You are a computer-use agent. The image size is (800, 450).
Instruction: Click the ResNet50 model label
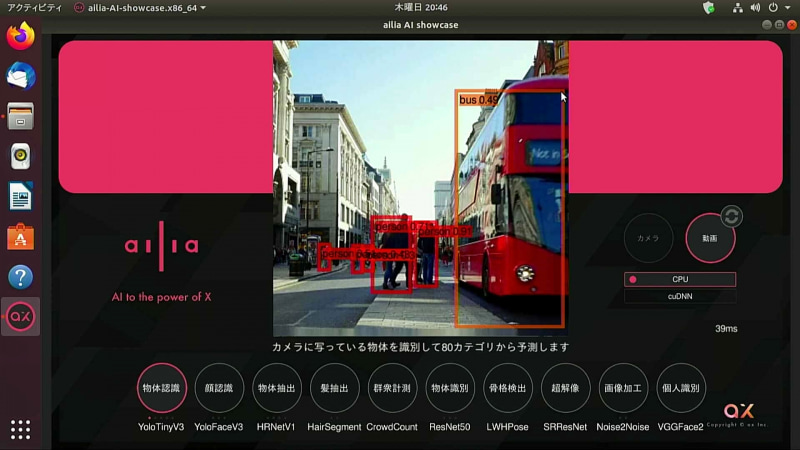pyautogui.click(x=449, y=427)
